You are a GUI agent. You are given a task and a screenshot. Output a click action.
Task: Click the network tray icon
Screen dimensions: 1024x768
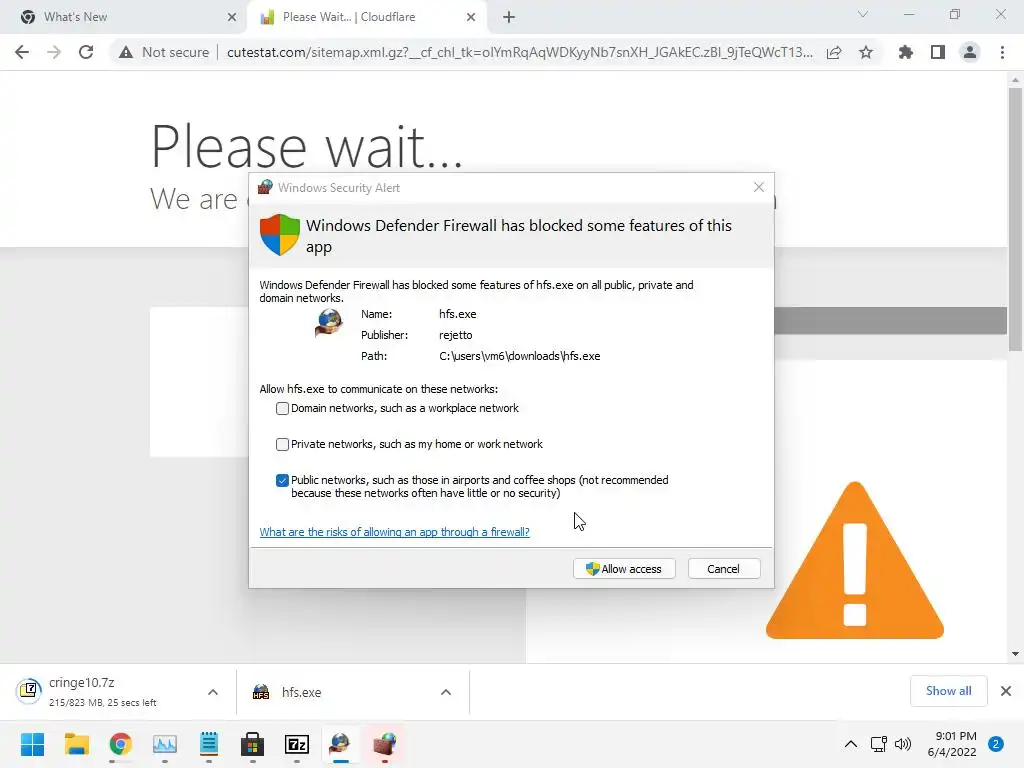[x=878, y=744]
